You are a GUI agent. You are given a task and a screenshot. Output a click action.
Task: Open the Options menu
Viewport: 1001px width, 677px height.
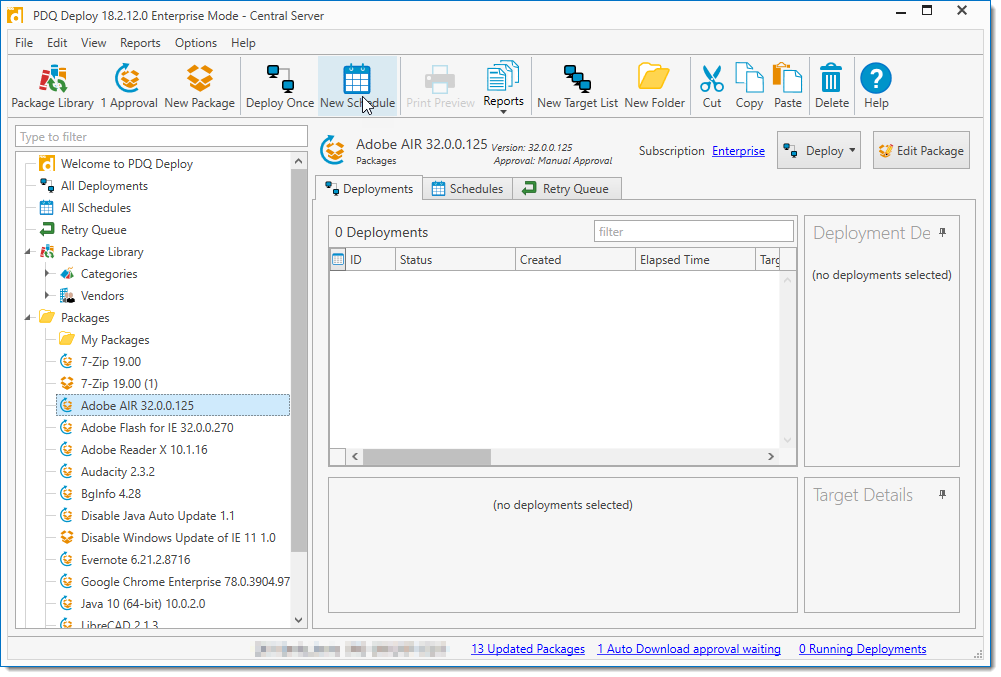(195, 43)
